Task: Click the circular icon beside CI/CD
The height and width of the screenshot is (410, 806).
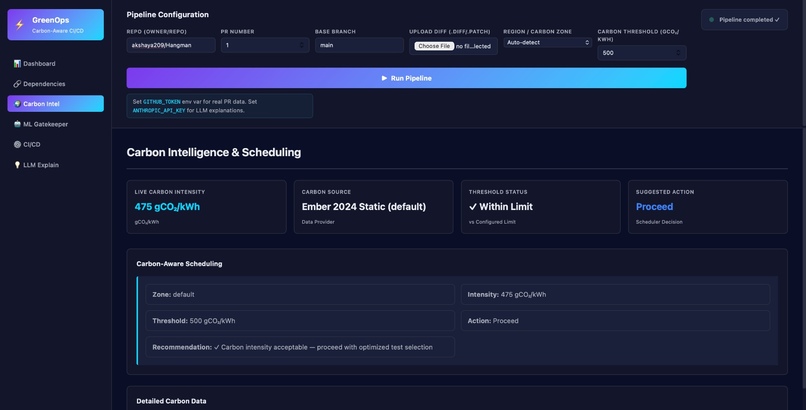Action: (17, 144)
